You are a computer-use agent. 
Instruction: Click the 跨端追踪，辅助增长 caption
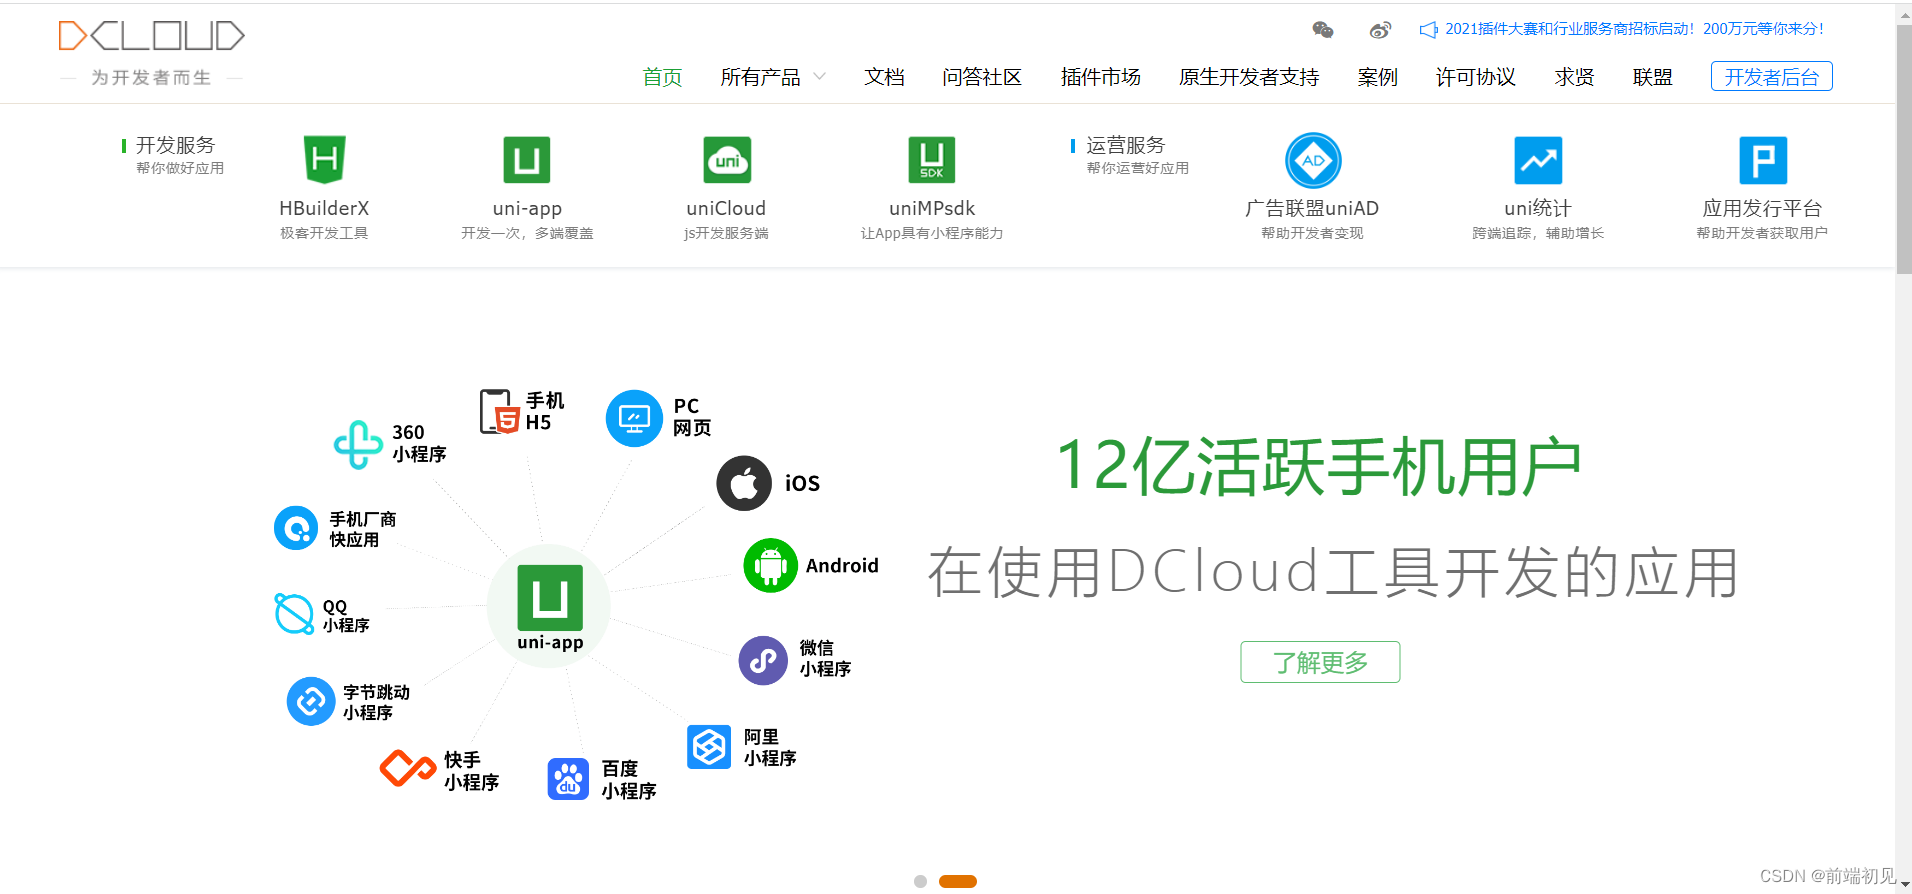click(x=1538, y=233)
